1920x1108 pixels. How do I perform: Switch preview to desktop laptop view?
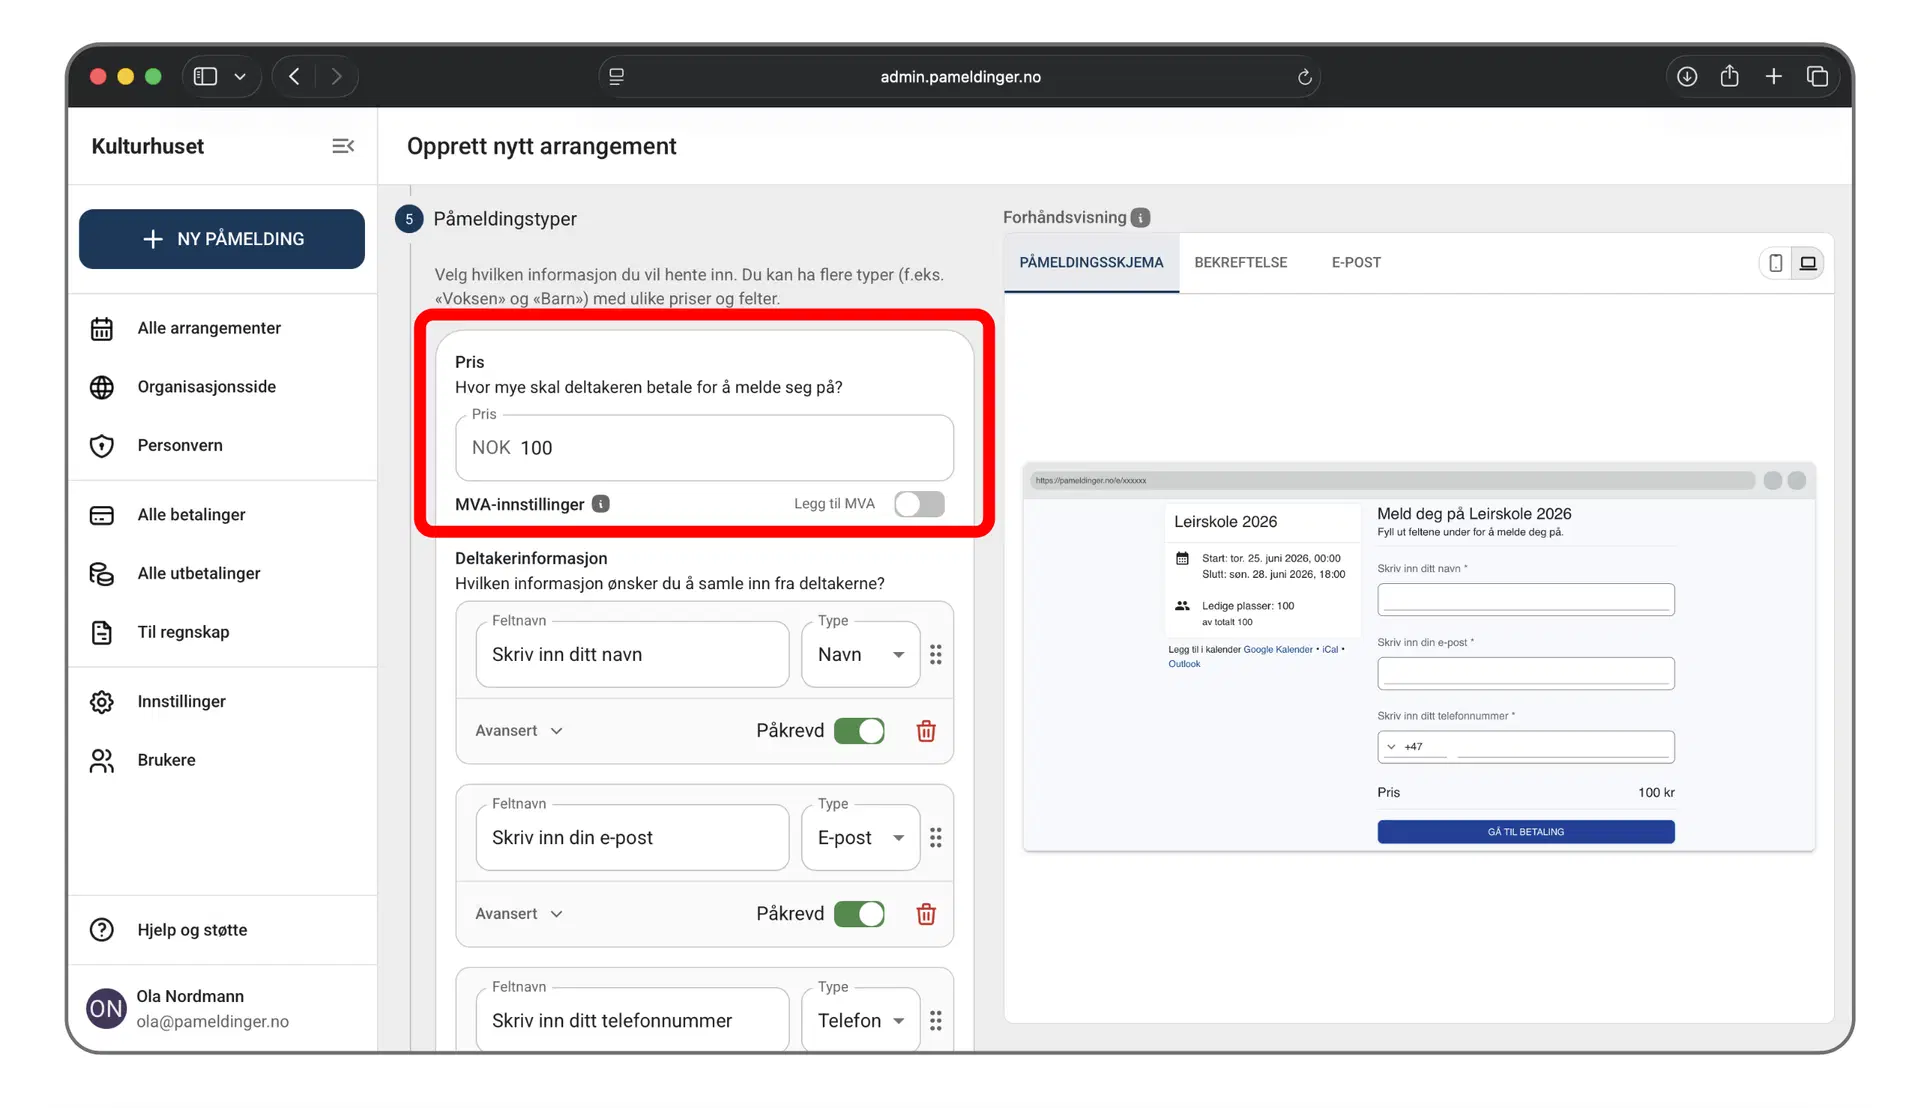(1808, 263)
